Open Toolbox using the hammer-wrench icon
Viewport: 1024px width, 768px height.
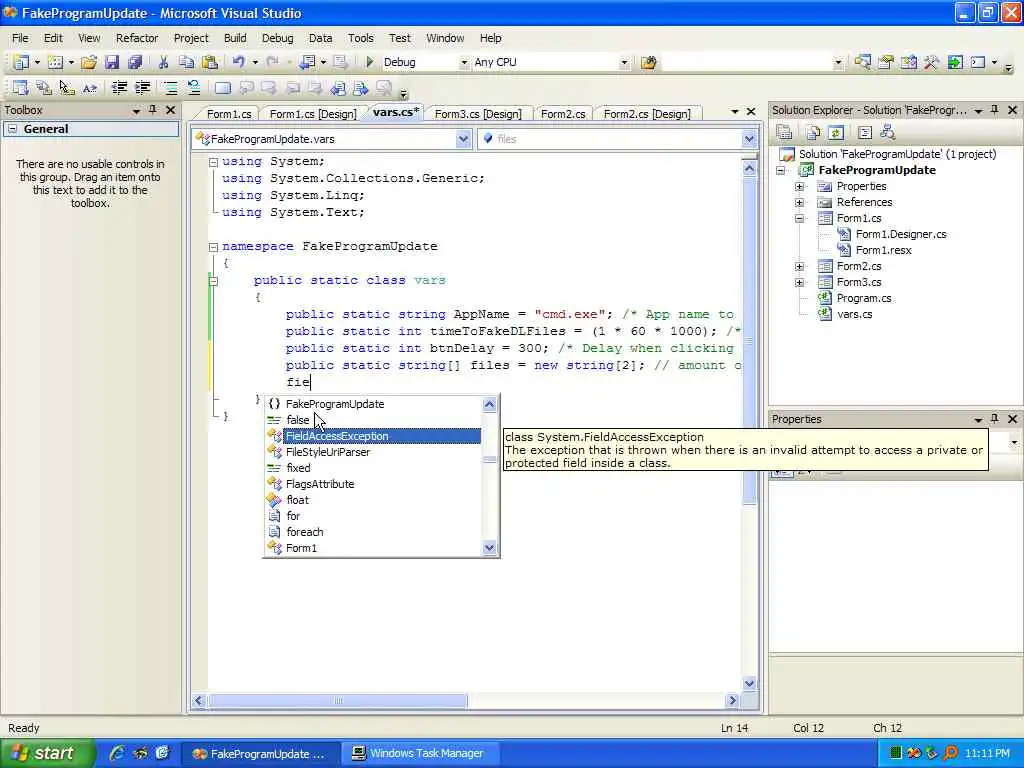(931, 62)
